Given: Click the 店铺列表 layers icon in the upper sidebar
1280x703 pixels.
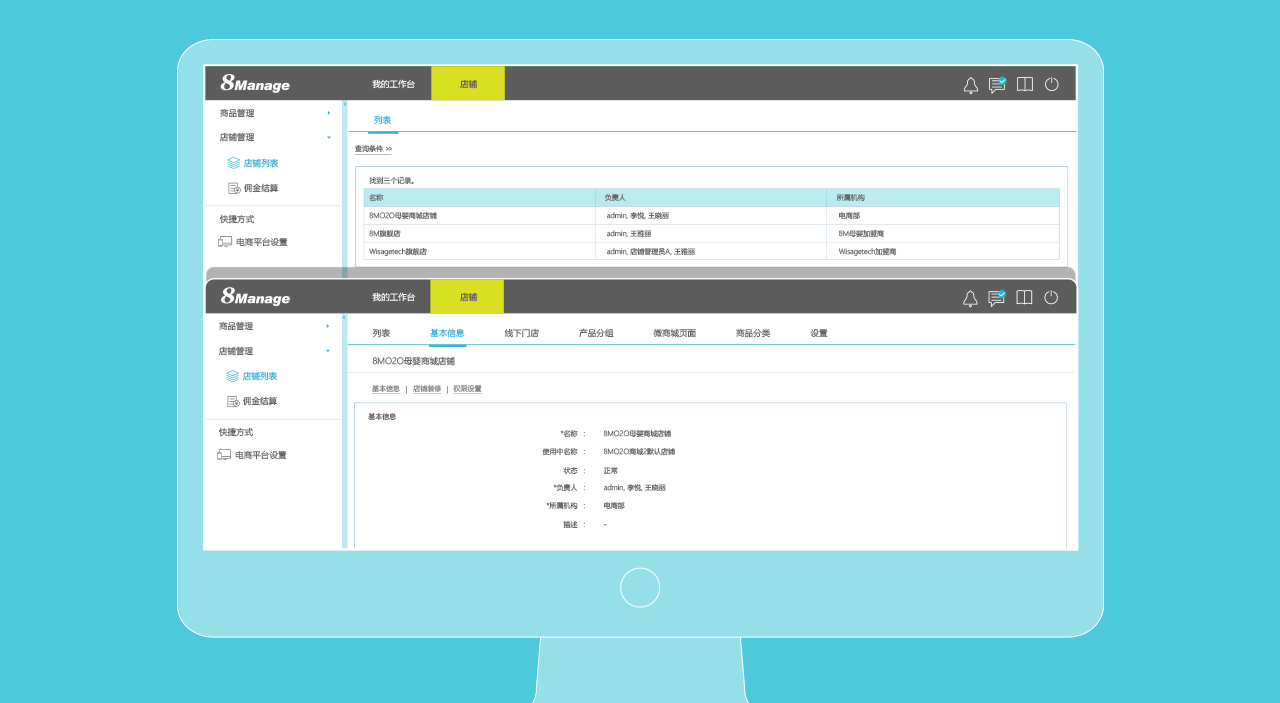Looking at the screenshot, I should click(234, 163).
